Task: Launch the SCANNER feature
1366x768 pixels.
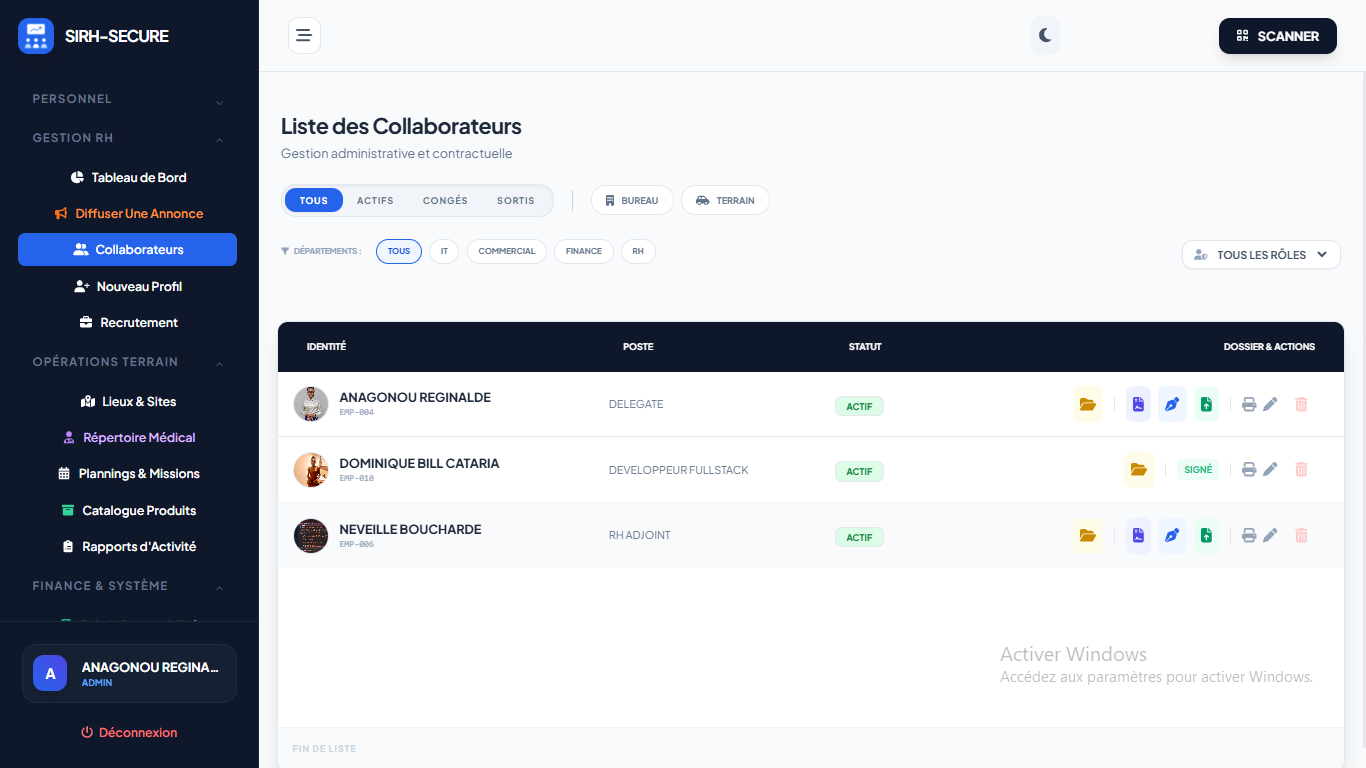Action: [1277, 35]
